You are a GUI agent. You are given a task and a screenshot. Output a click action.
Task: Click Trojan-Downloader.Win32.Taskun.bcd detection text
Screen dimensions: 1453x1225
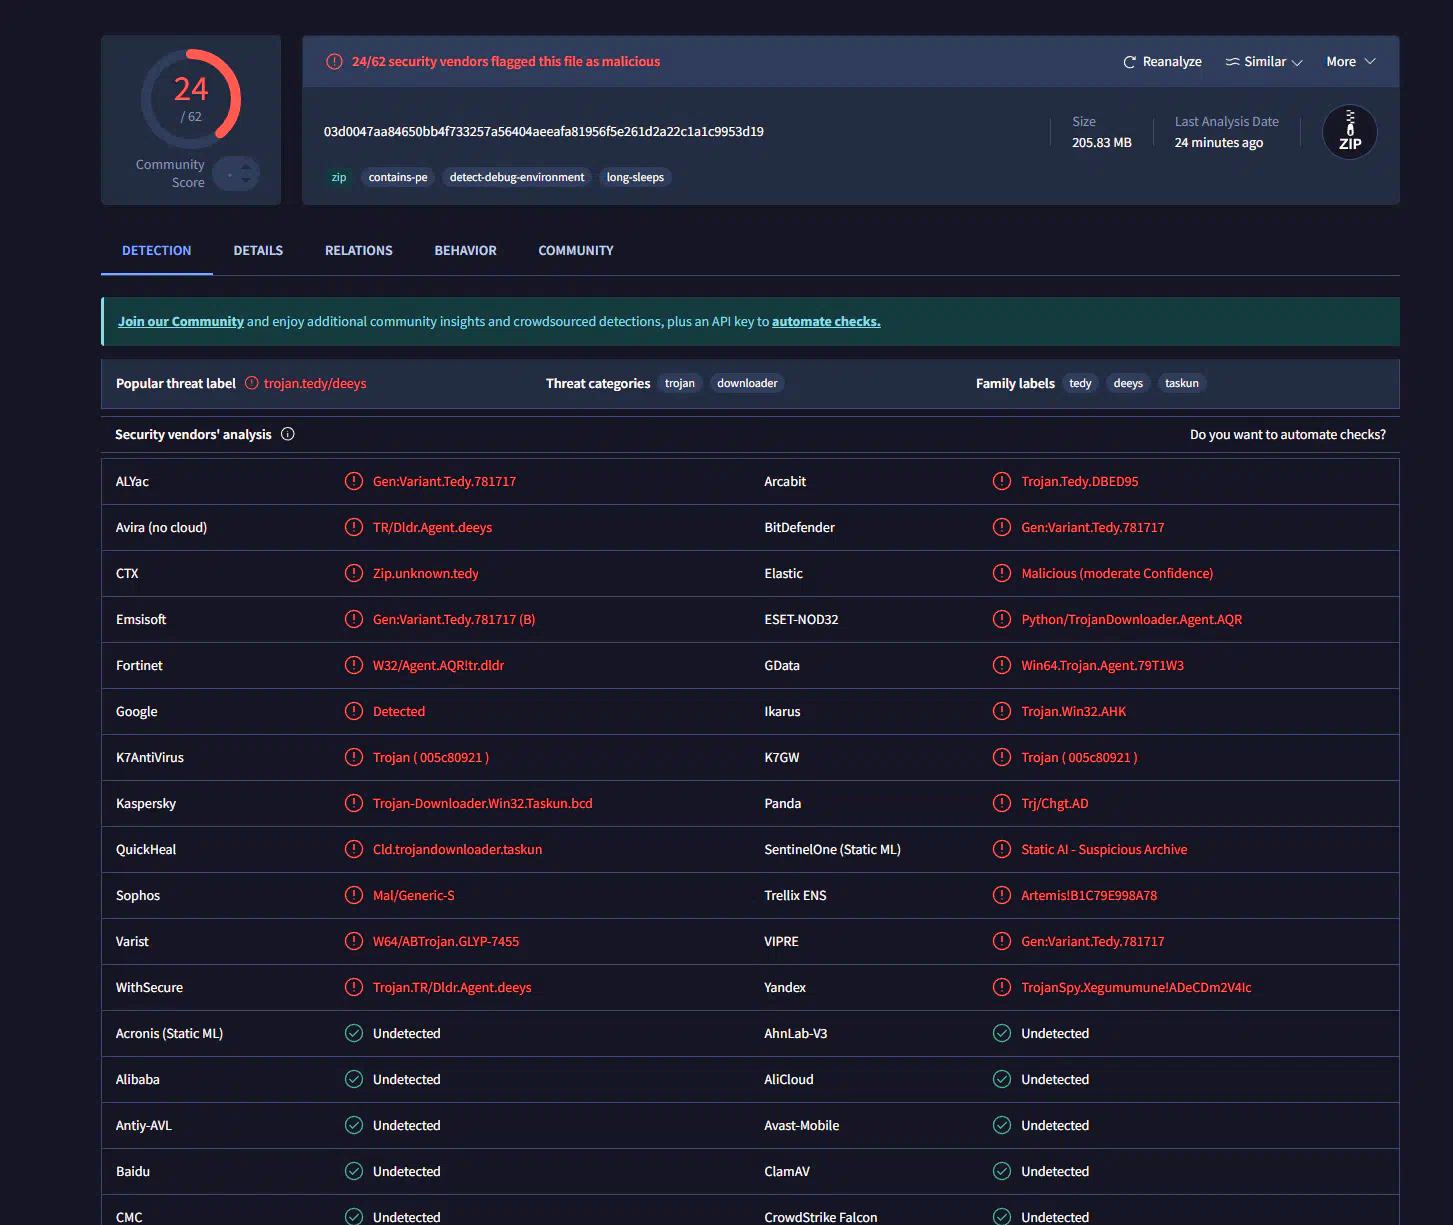click(482, 804)
